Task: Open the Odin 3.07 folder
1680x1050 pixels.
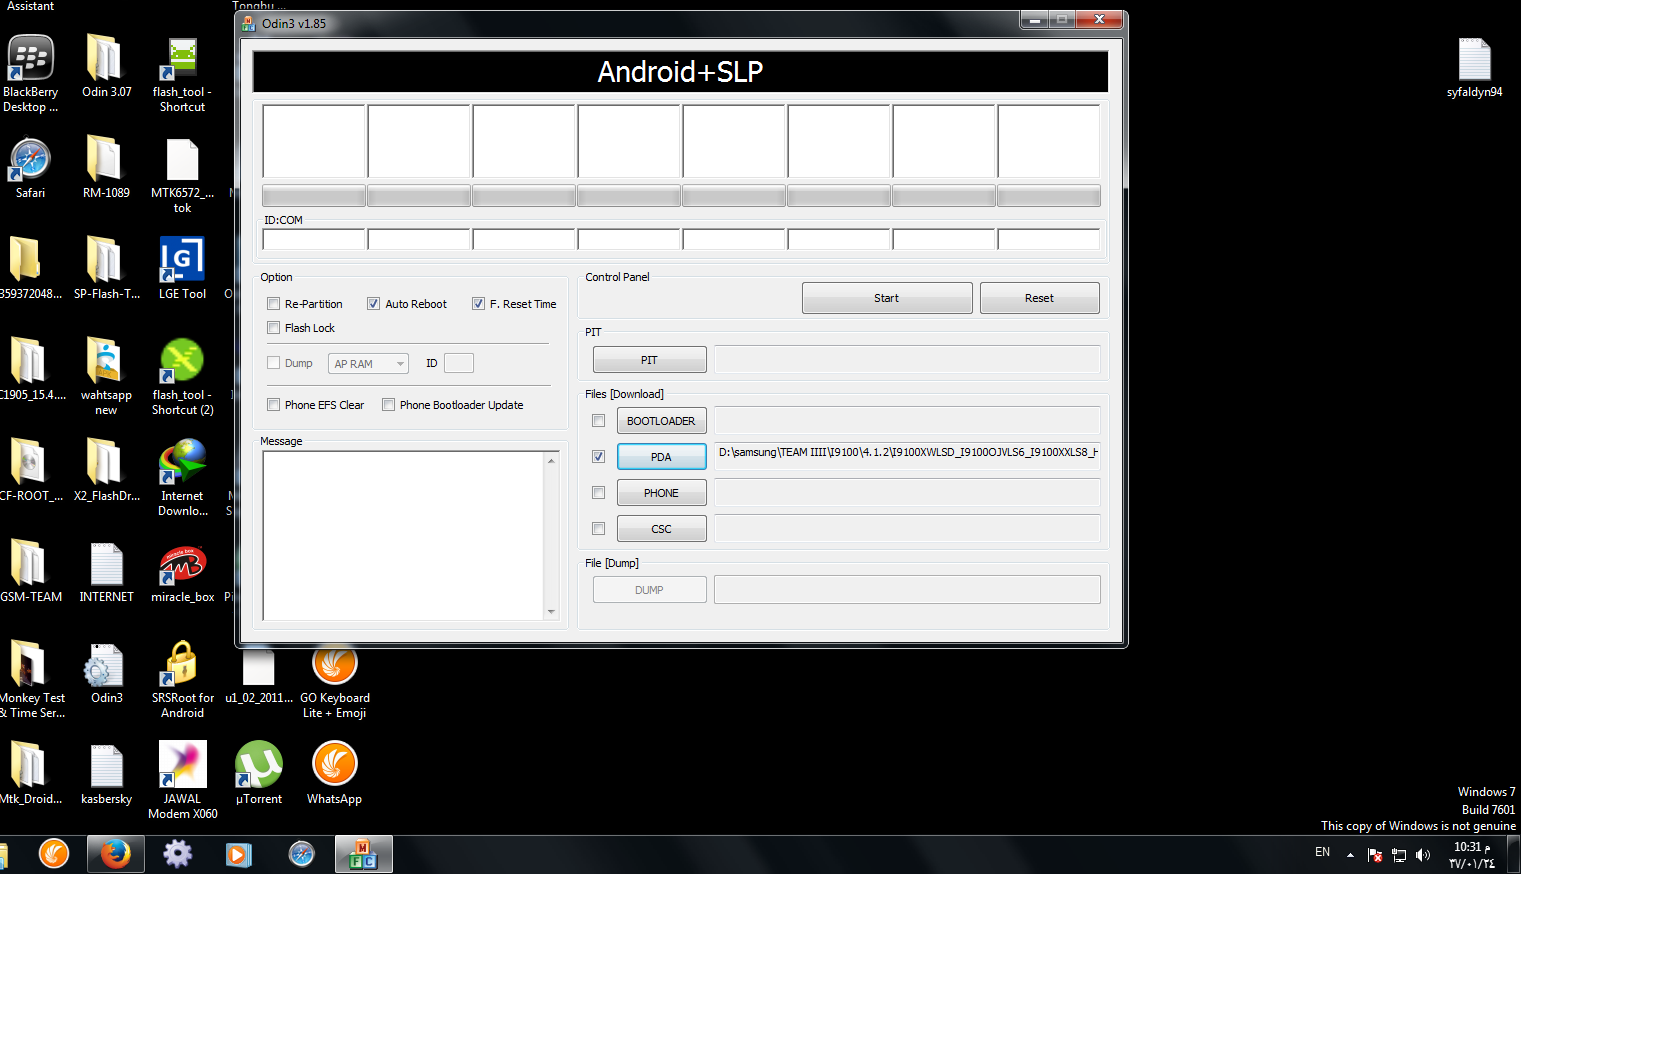Action: [x=106, y=66]
